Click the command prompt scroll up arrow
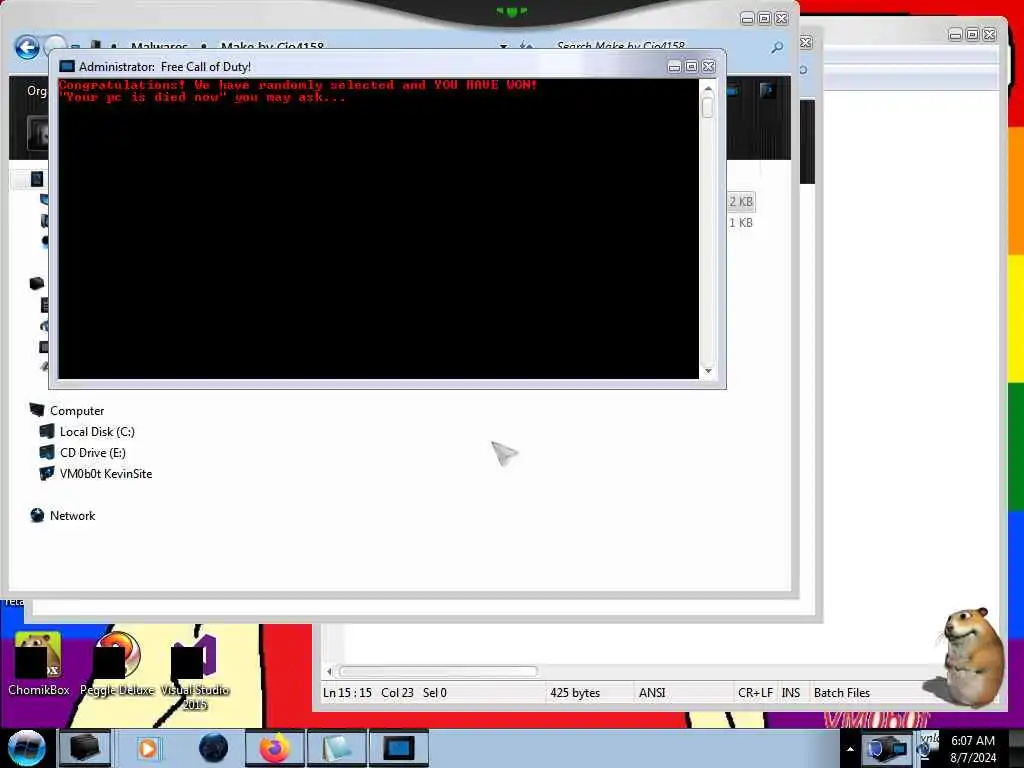The width and height of the screenshot is (1024, 768). tap(708, 88)
